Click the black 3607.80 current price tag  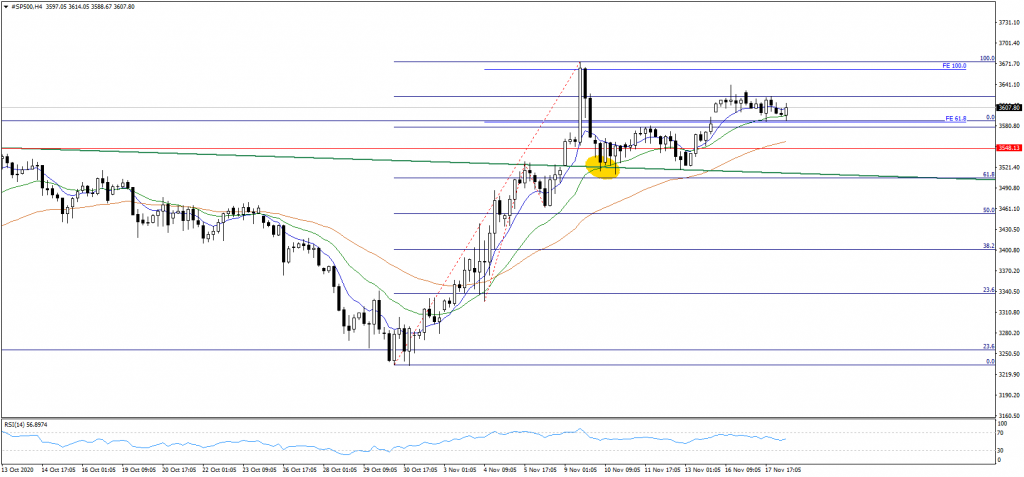click(1008, 107)
